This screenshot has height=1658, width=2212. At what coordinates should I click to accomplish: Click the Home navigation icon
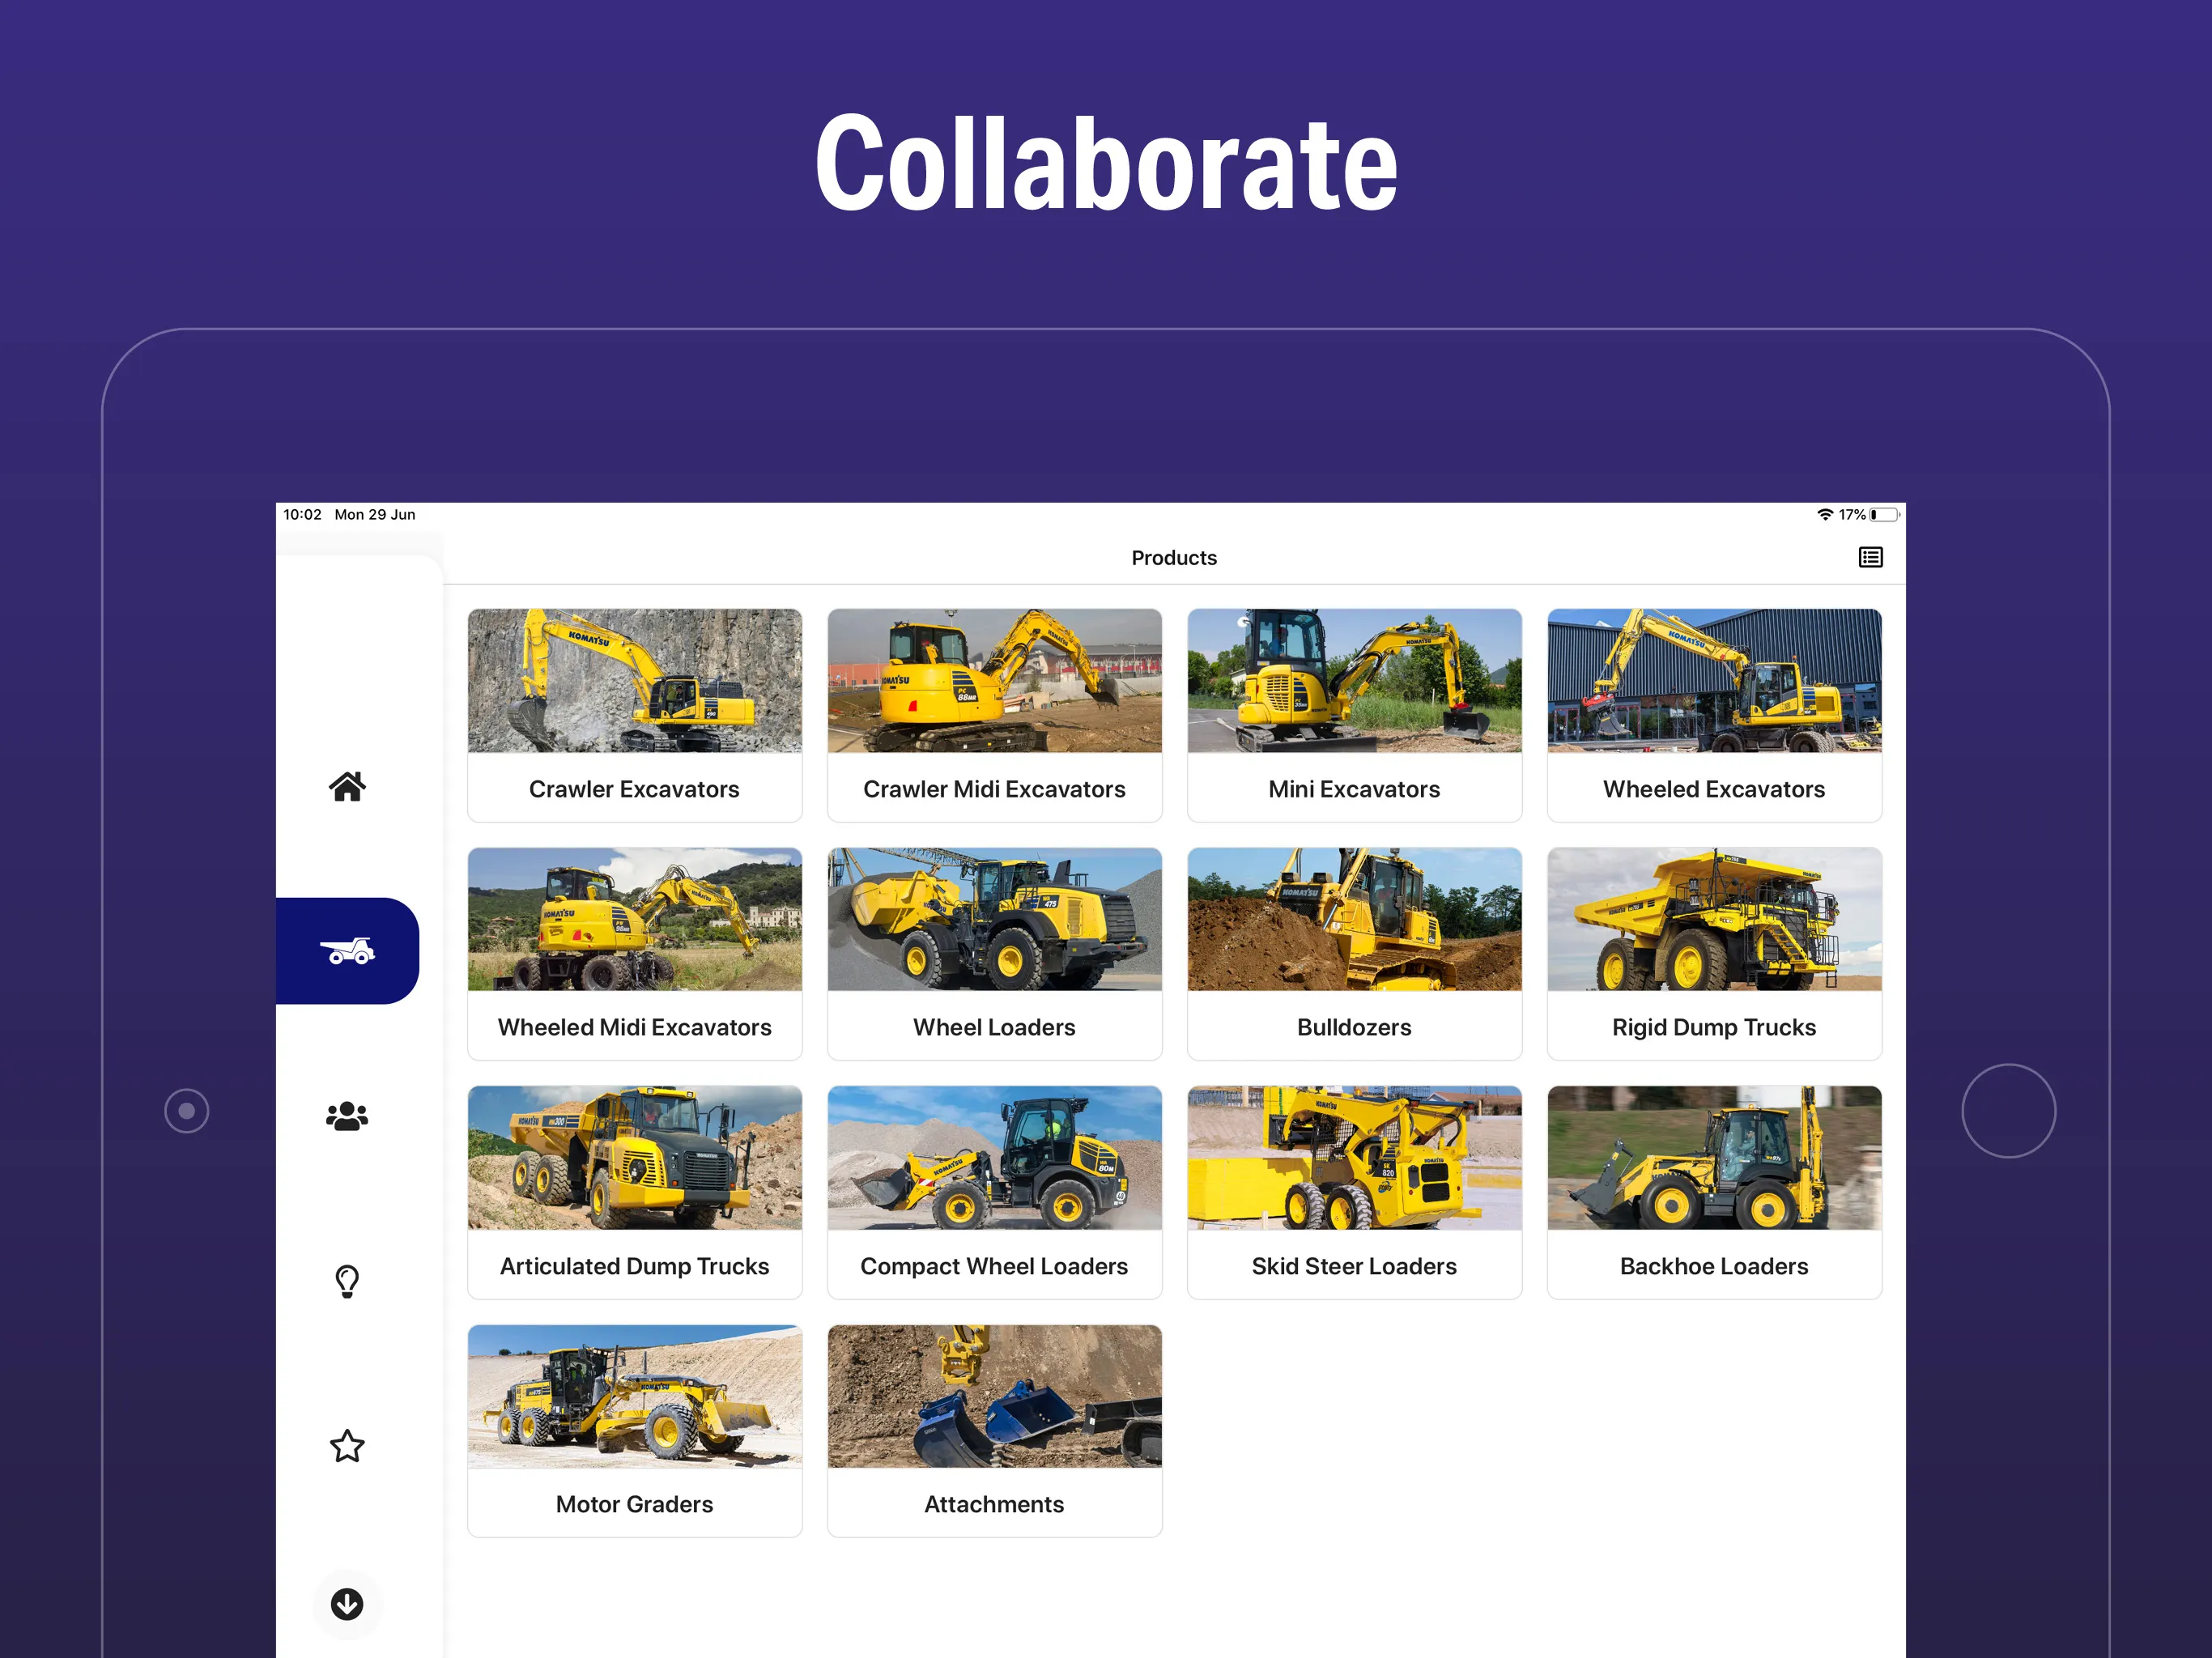345,785
